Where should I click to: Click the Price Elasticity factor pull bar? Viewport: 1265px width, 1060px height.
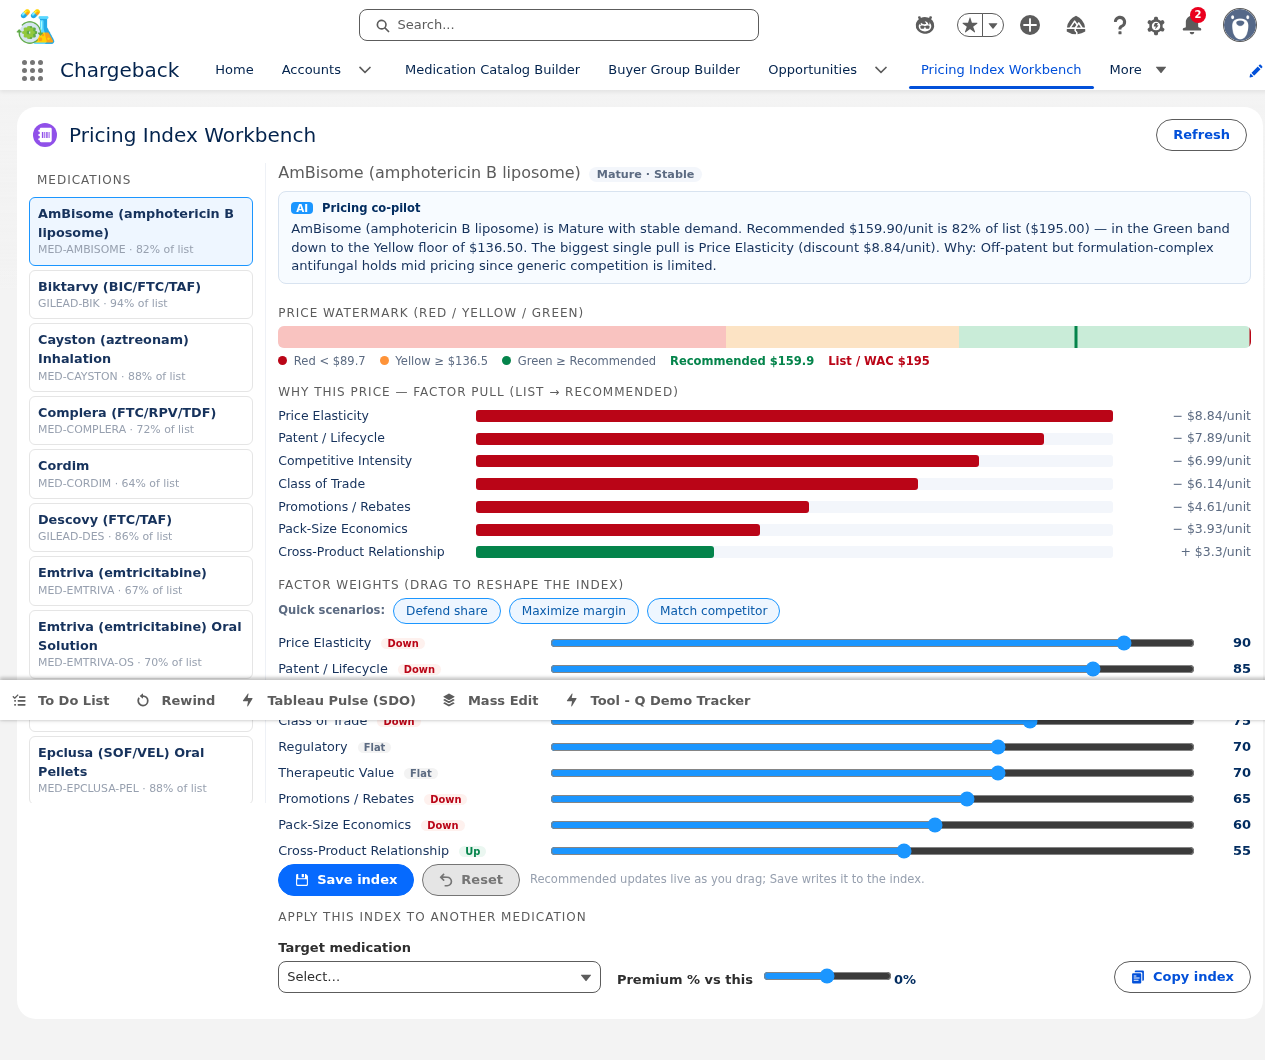pos(794,416)
